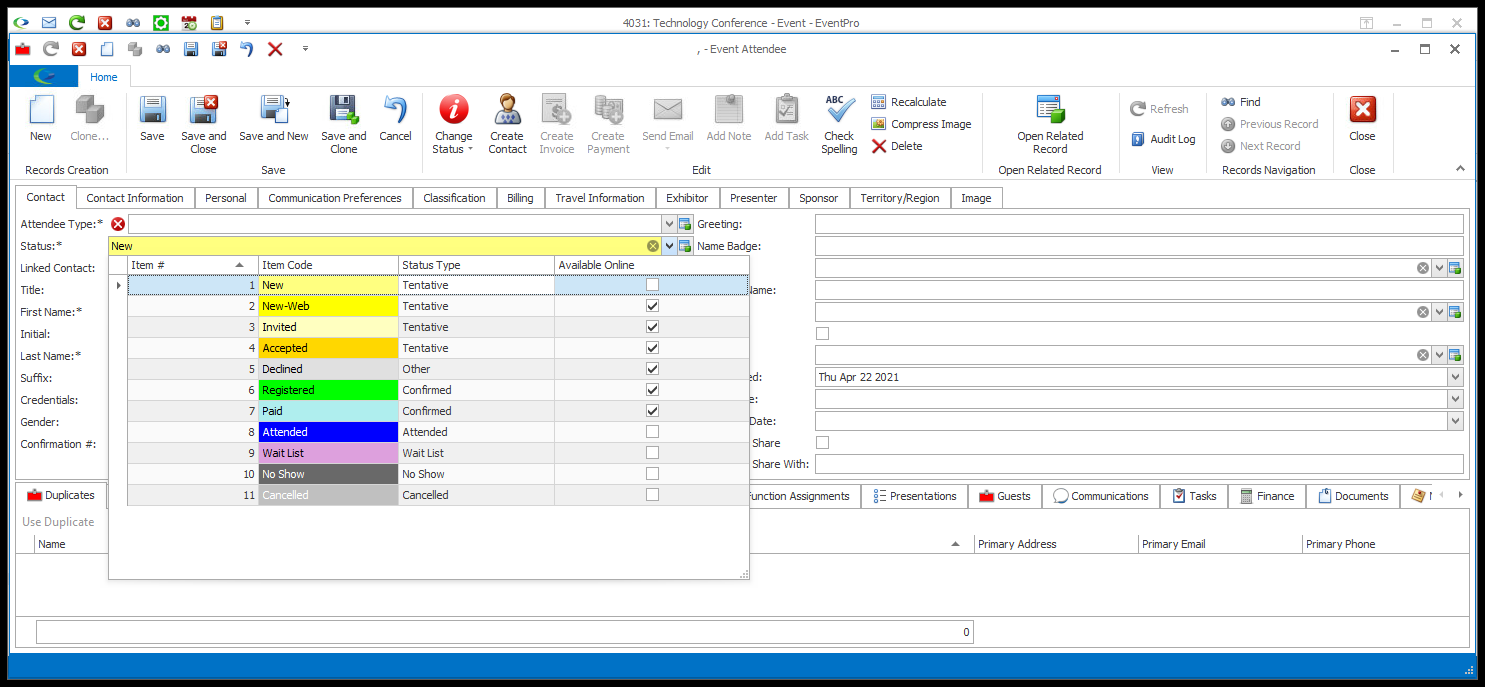Open the Presentations lower tab
This screenshot has height=687, width=1485.
914,496
